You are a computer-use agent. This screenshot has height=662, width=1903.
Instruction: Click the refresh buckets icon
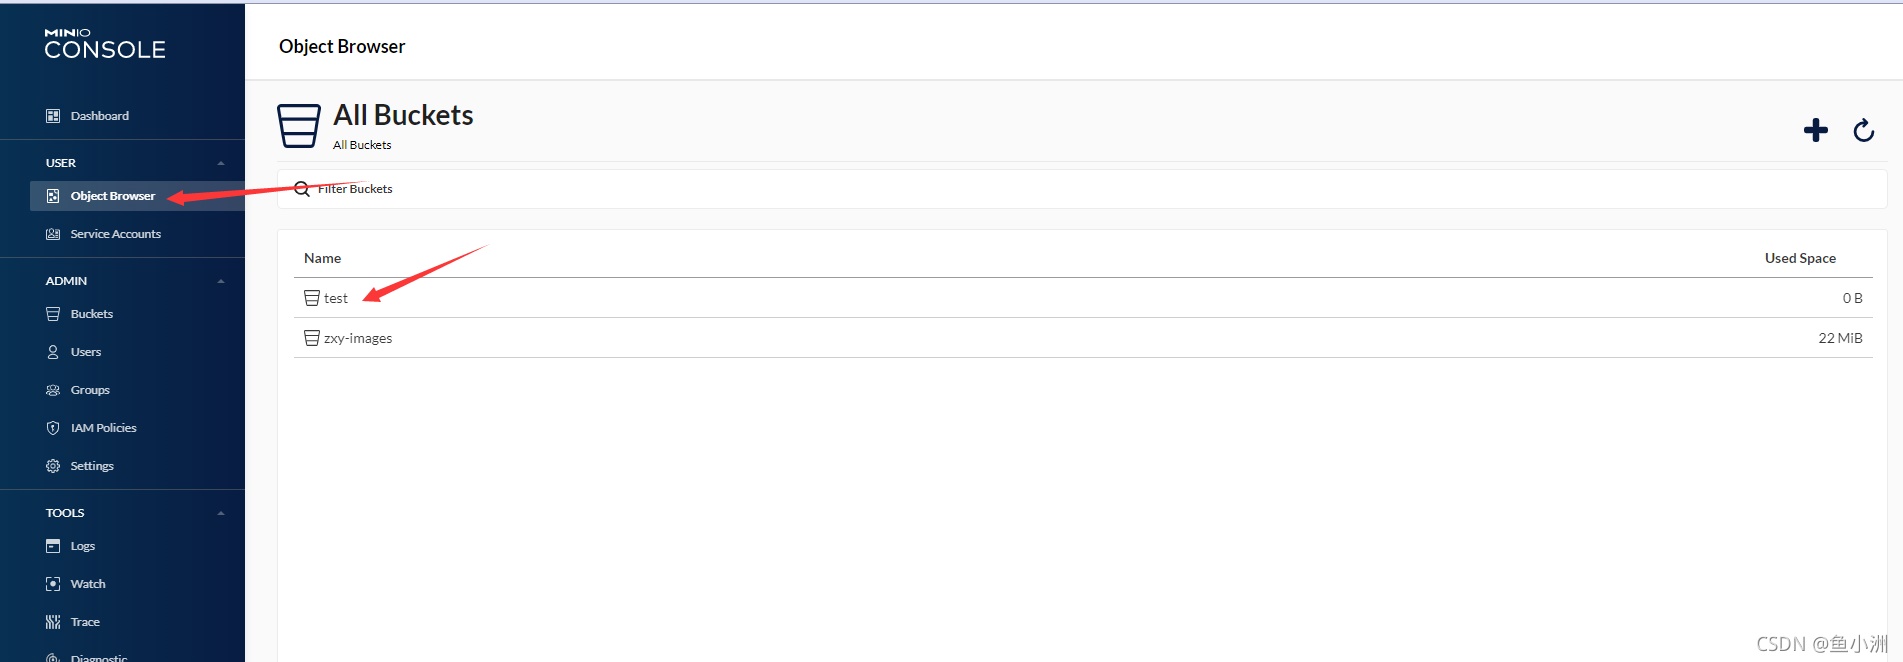click(x=1863, y=130)
